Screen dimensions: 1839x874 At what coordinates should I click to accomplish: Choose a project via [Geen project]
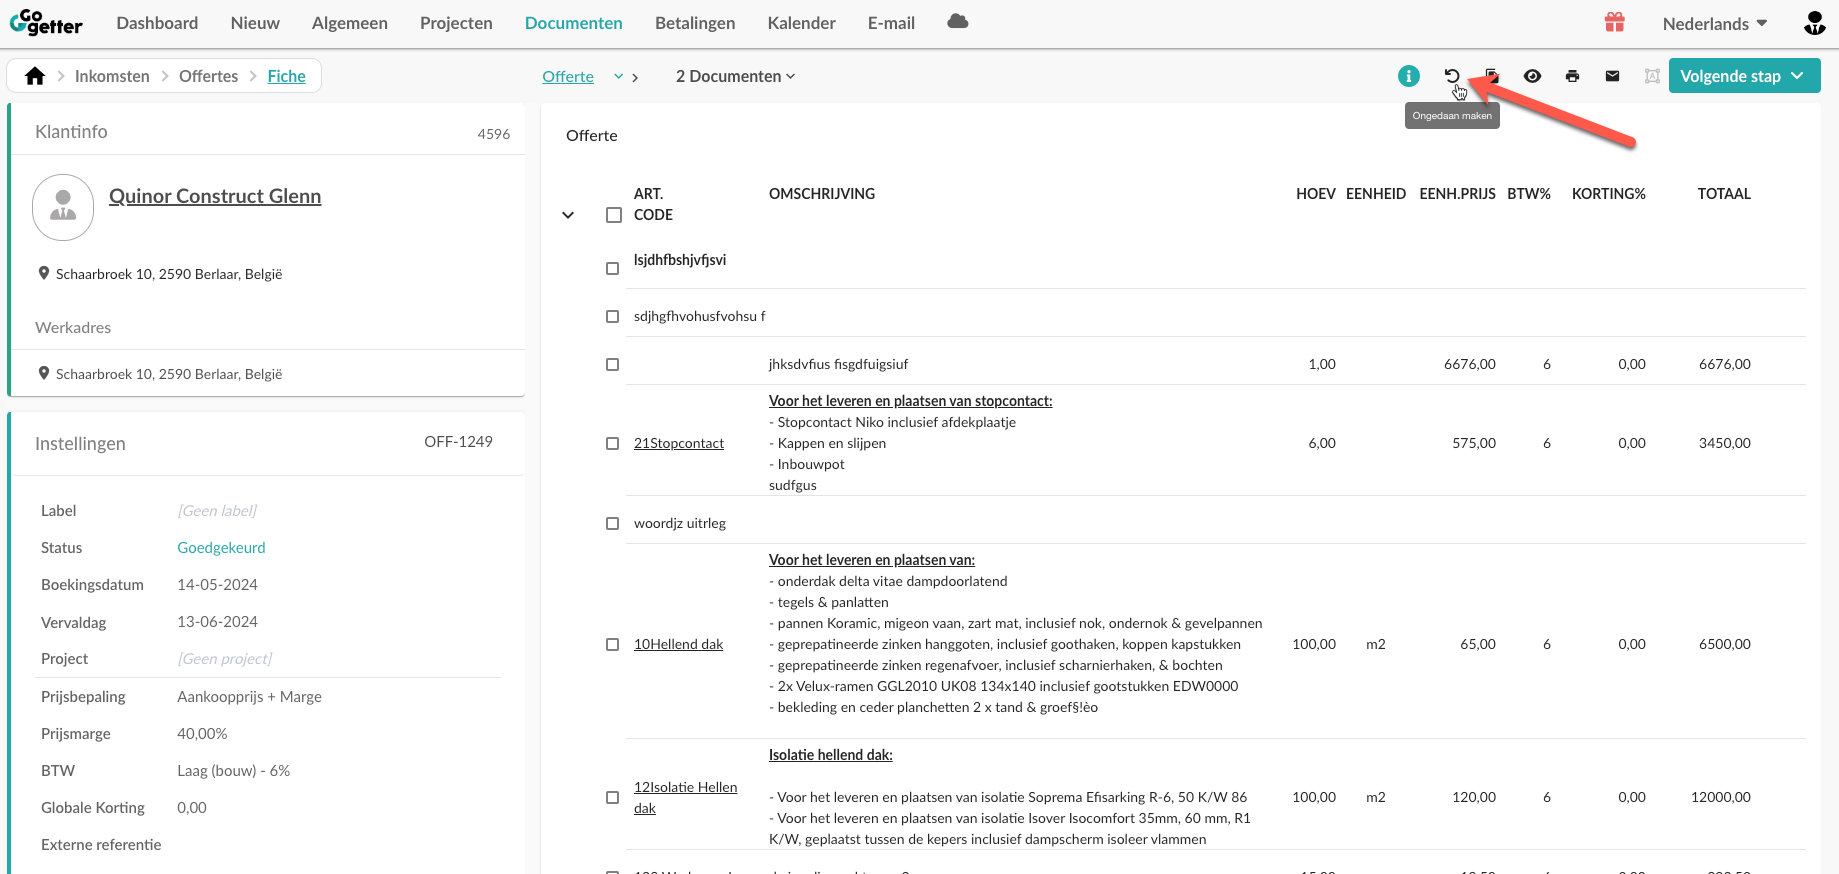point(225,658)
